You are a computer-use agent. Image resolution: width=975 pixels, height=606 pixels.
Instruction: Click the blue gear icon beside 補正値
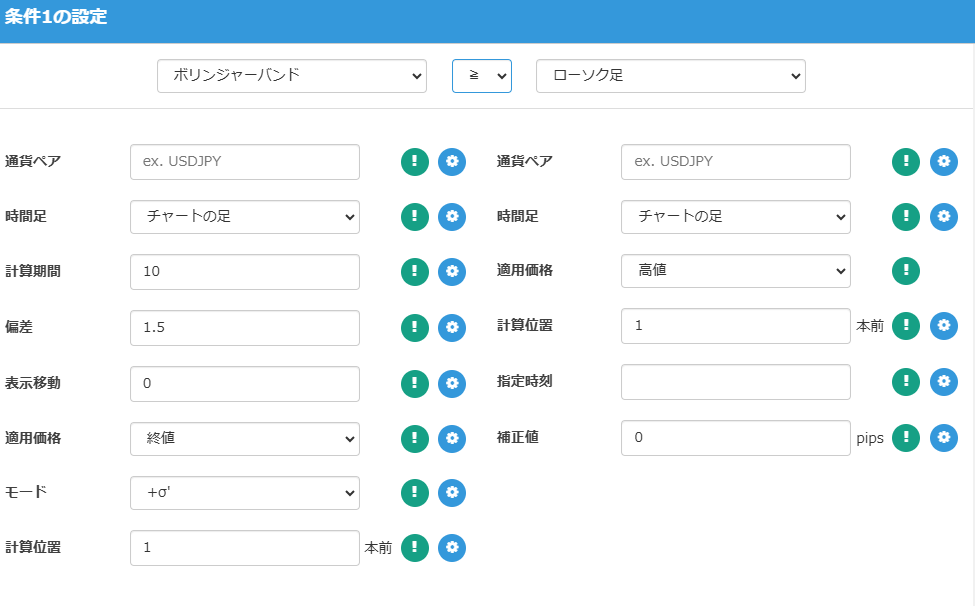coord(943,437)
